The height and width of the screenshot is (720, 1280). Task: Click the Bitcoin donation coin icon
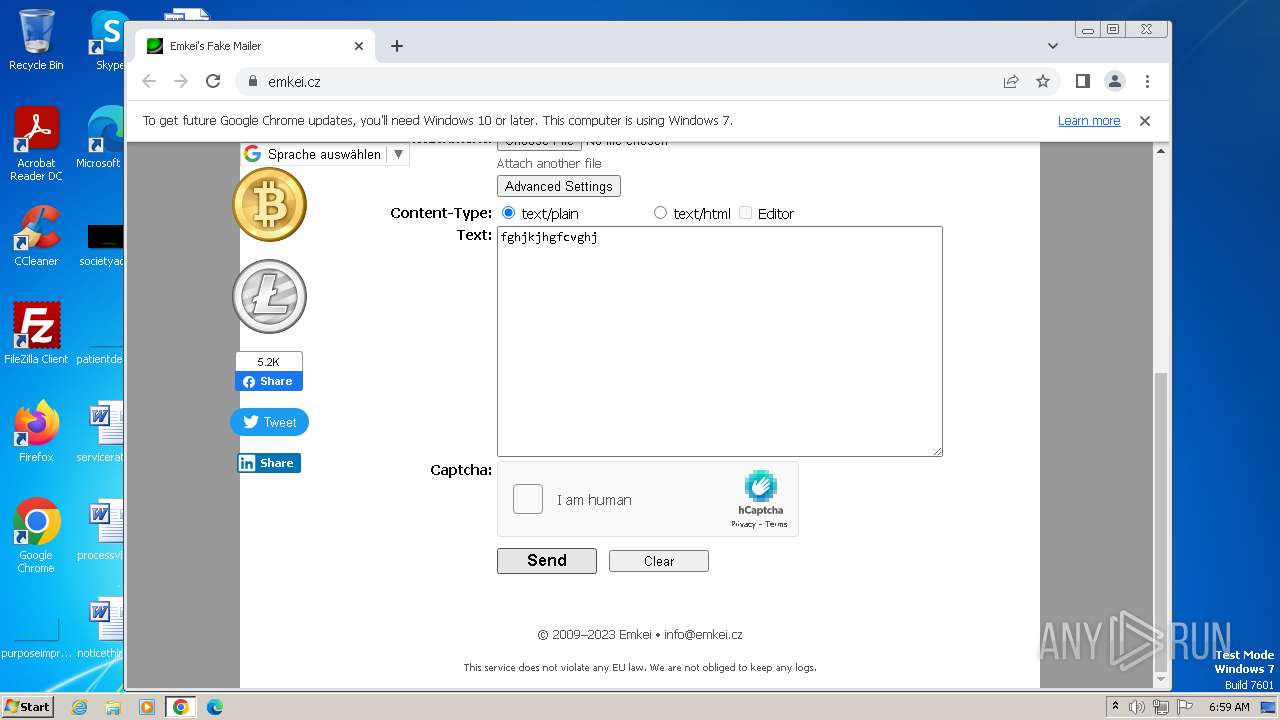tap(269, 204)
